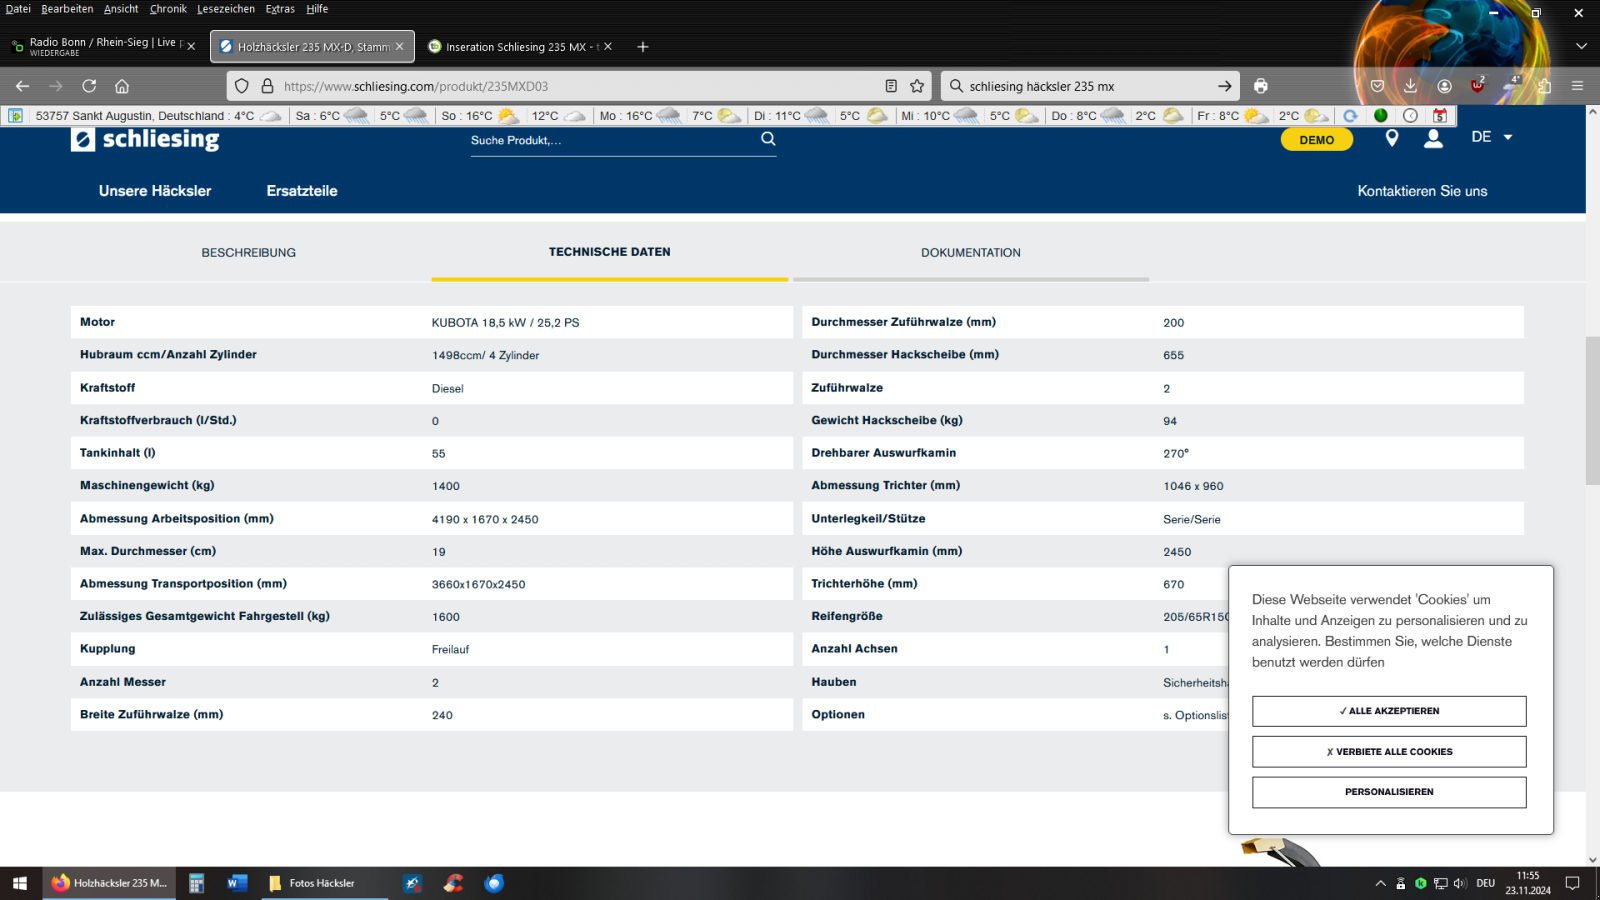Open a new browser tab with plus button
1600x900 pixels.
coord(643,46)
